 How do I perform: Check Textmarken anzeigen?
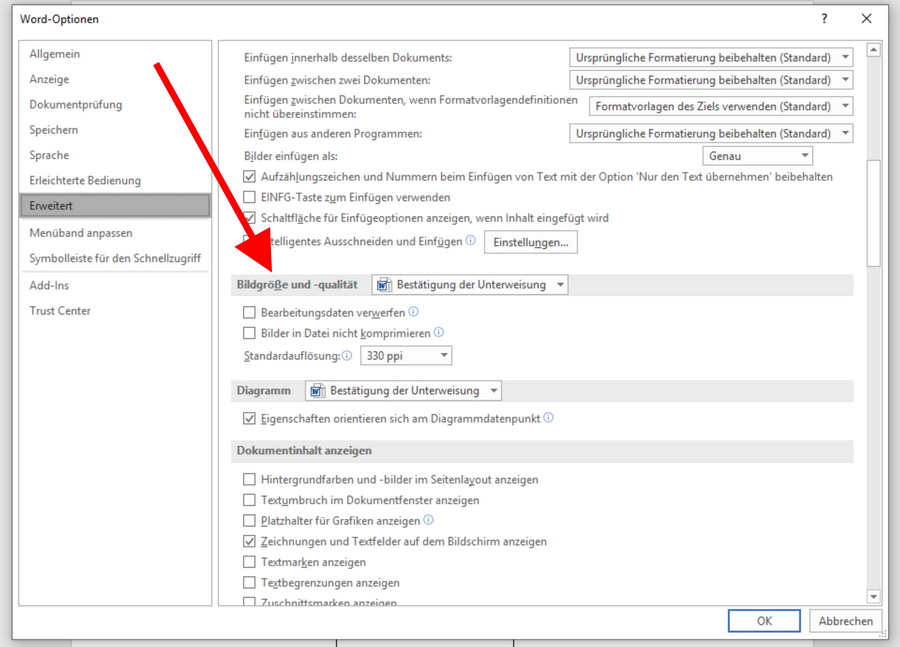point(249,562)
